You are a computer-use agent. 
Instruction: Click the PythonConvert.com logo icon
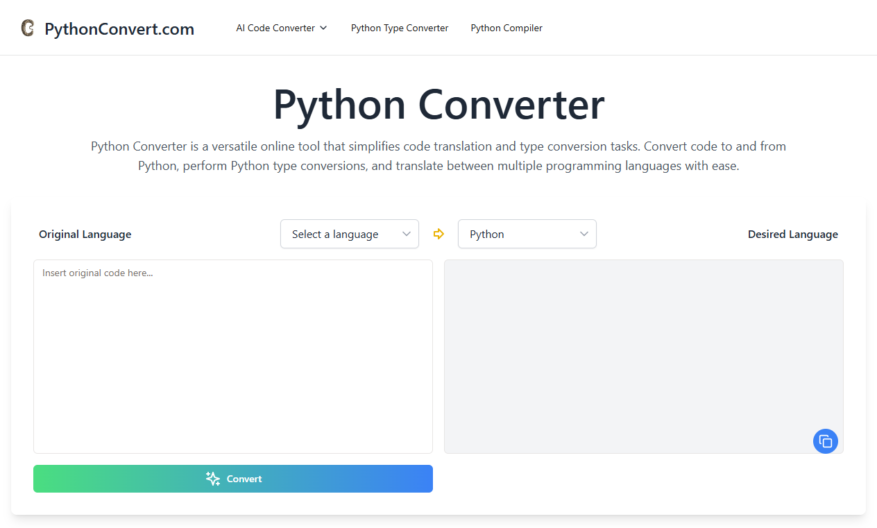(27, 28)
